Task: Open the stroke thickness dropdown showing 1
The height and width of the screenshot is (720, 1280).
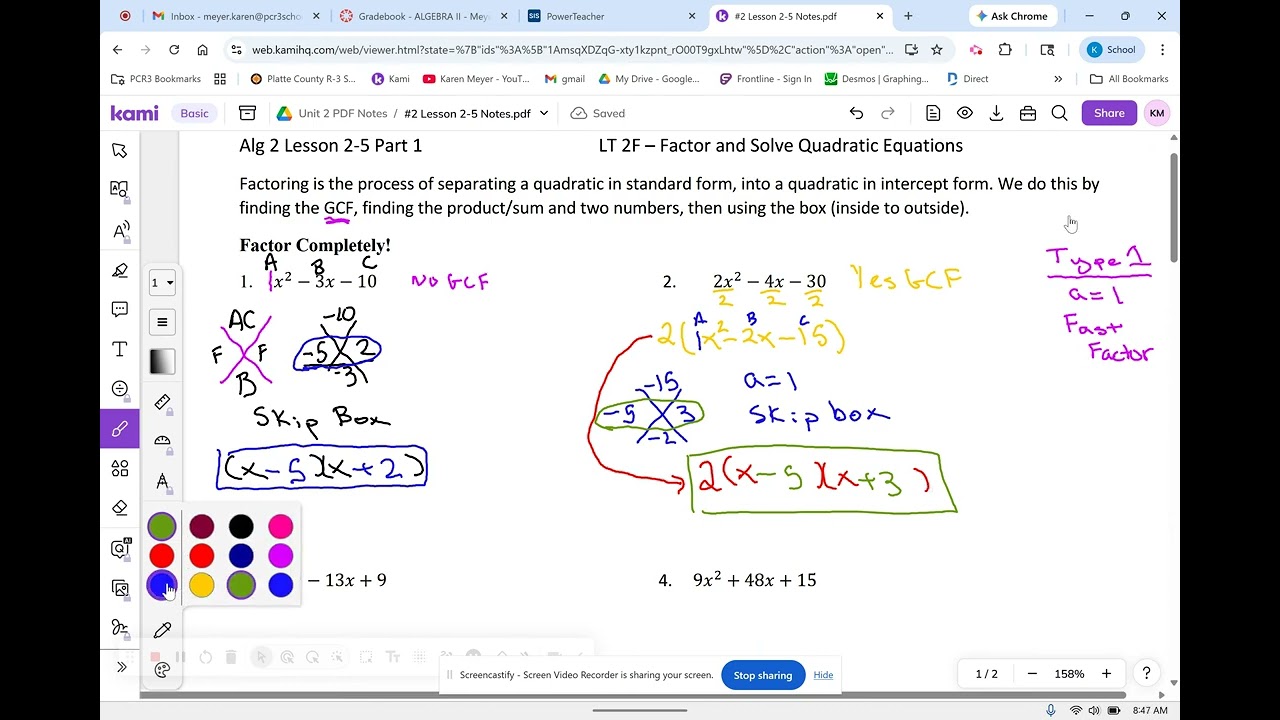Action: click(162, 282)
